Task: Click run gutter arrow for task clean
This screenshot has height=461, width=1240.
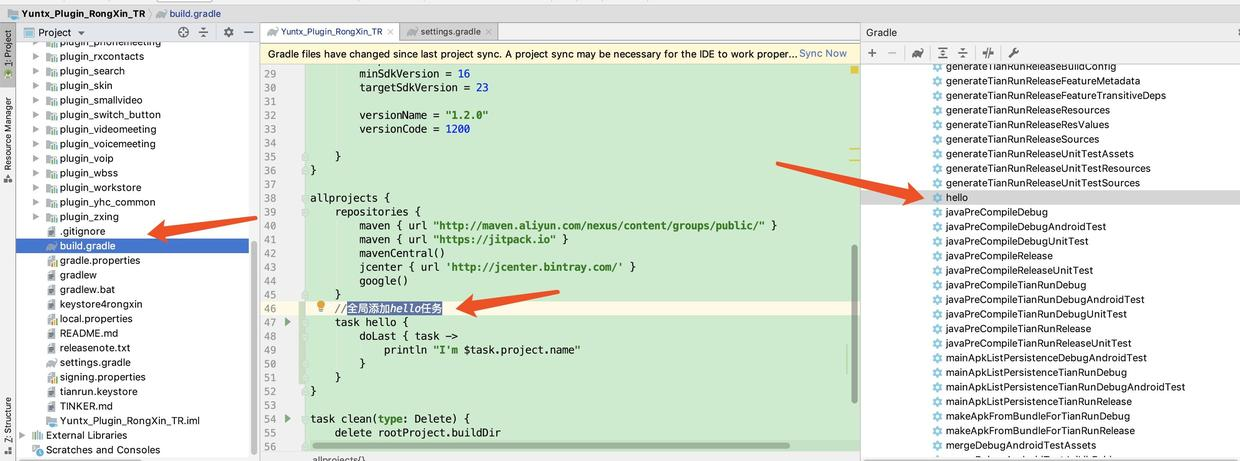Action: tap(288, 418)
